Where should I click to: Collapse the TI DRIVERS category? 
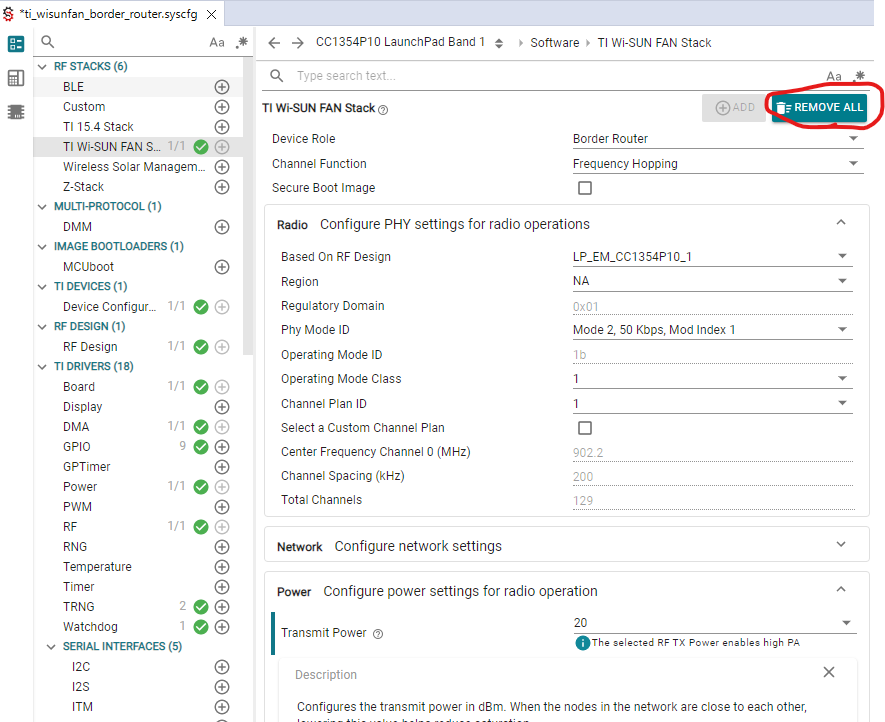[x=42, y=367]
